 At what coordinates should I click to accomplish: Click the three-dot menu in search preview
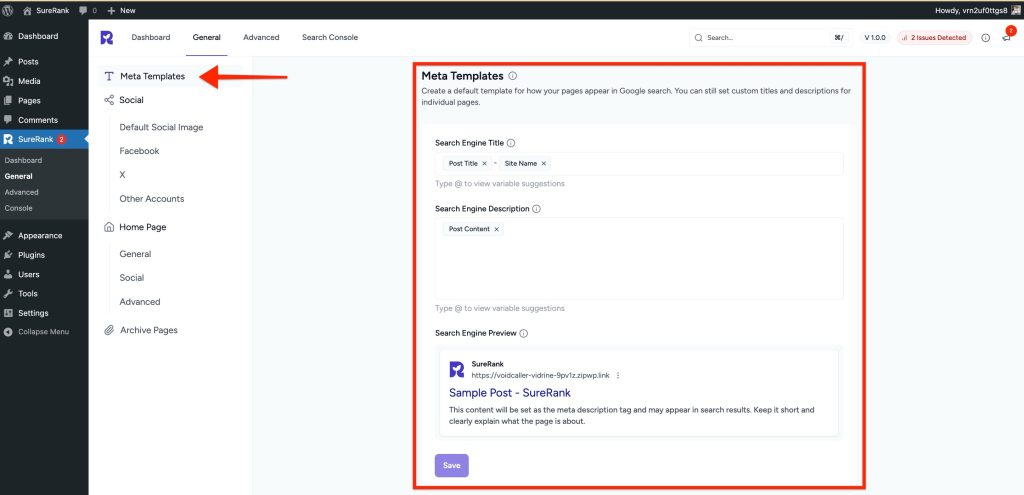(x=618, y=375)
